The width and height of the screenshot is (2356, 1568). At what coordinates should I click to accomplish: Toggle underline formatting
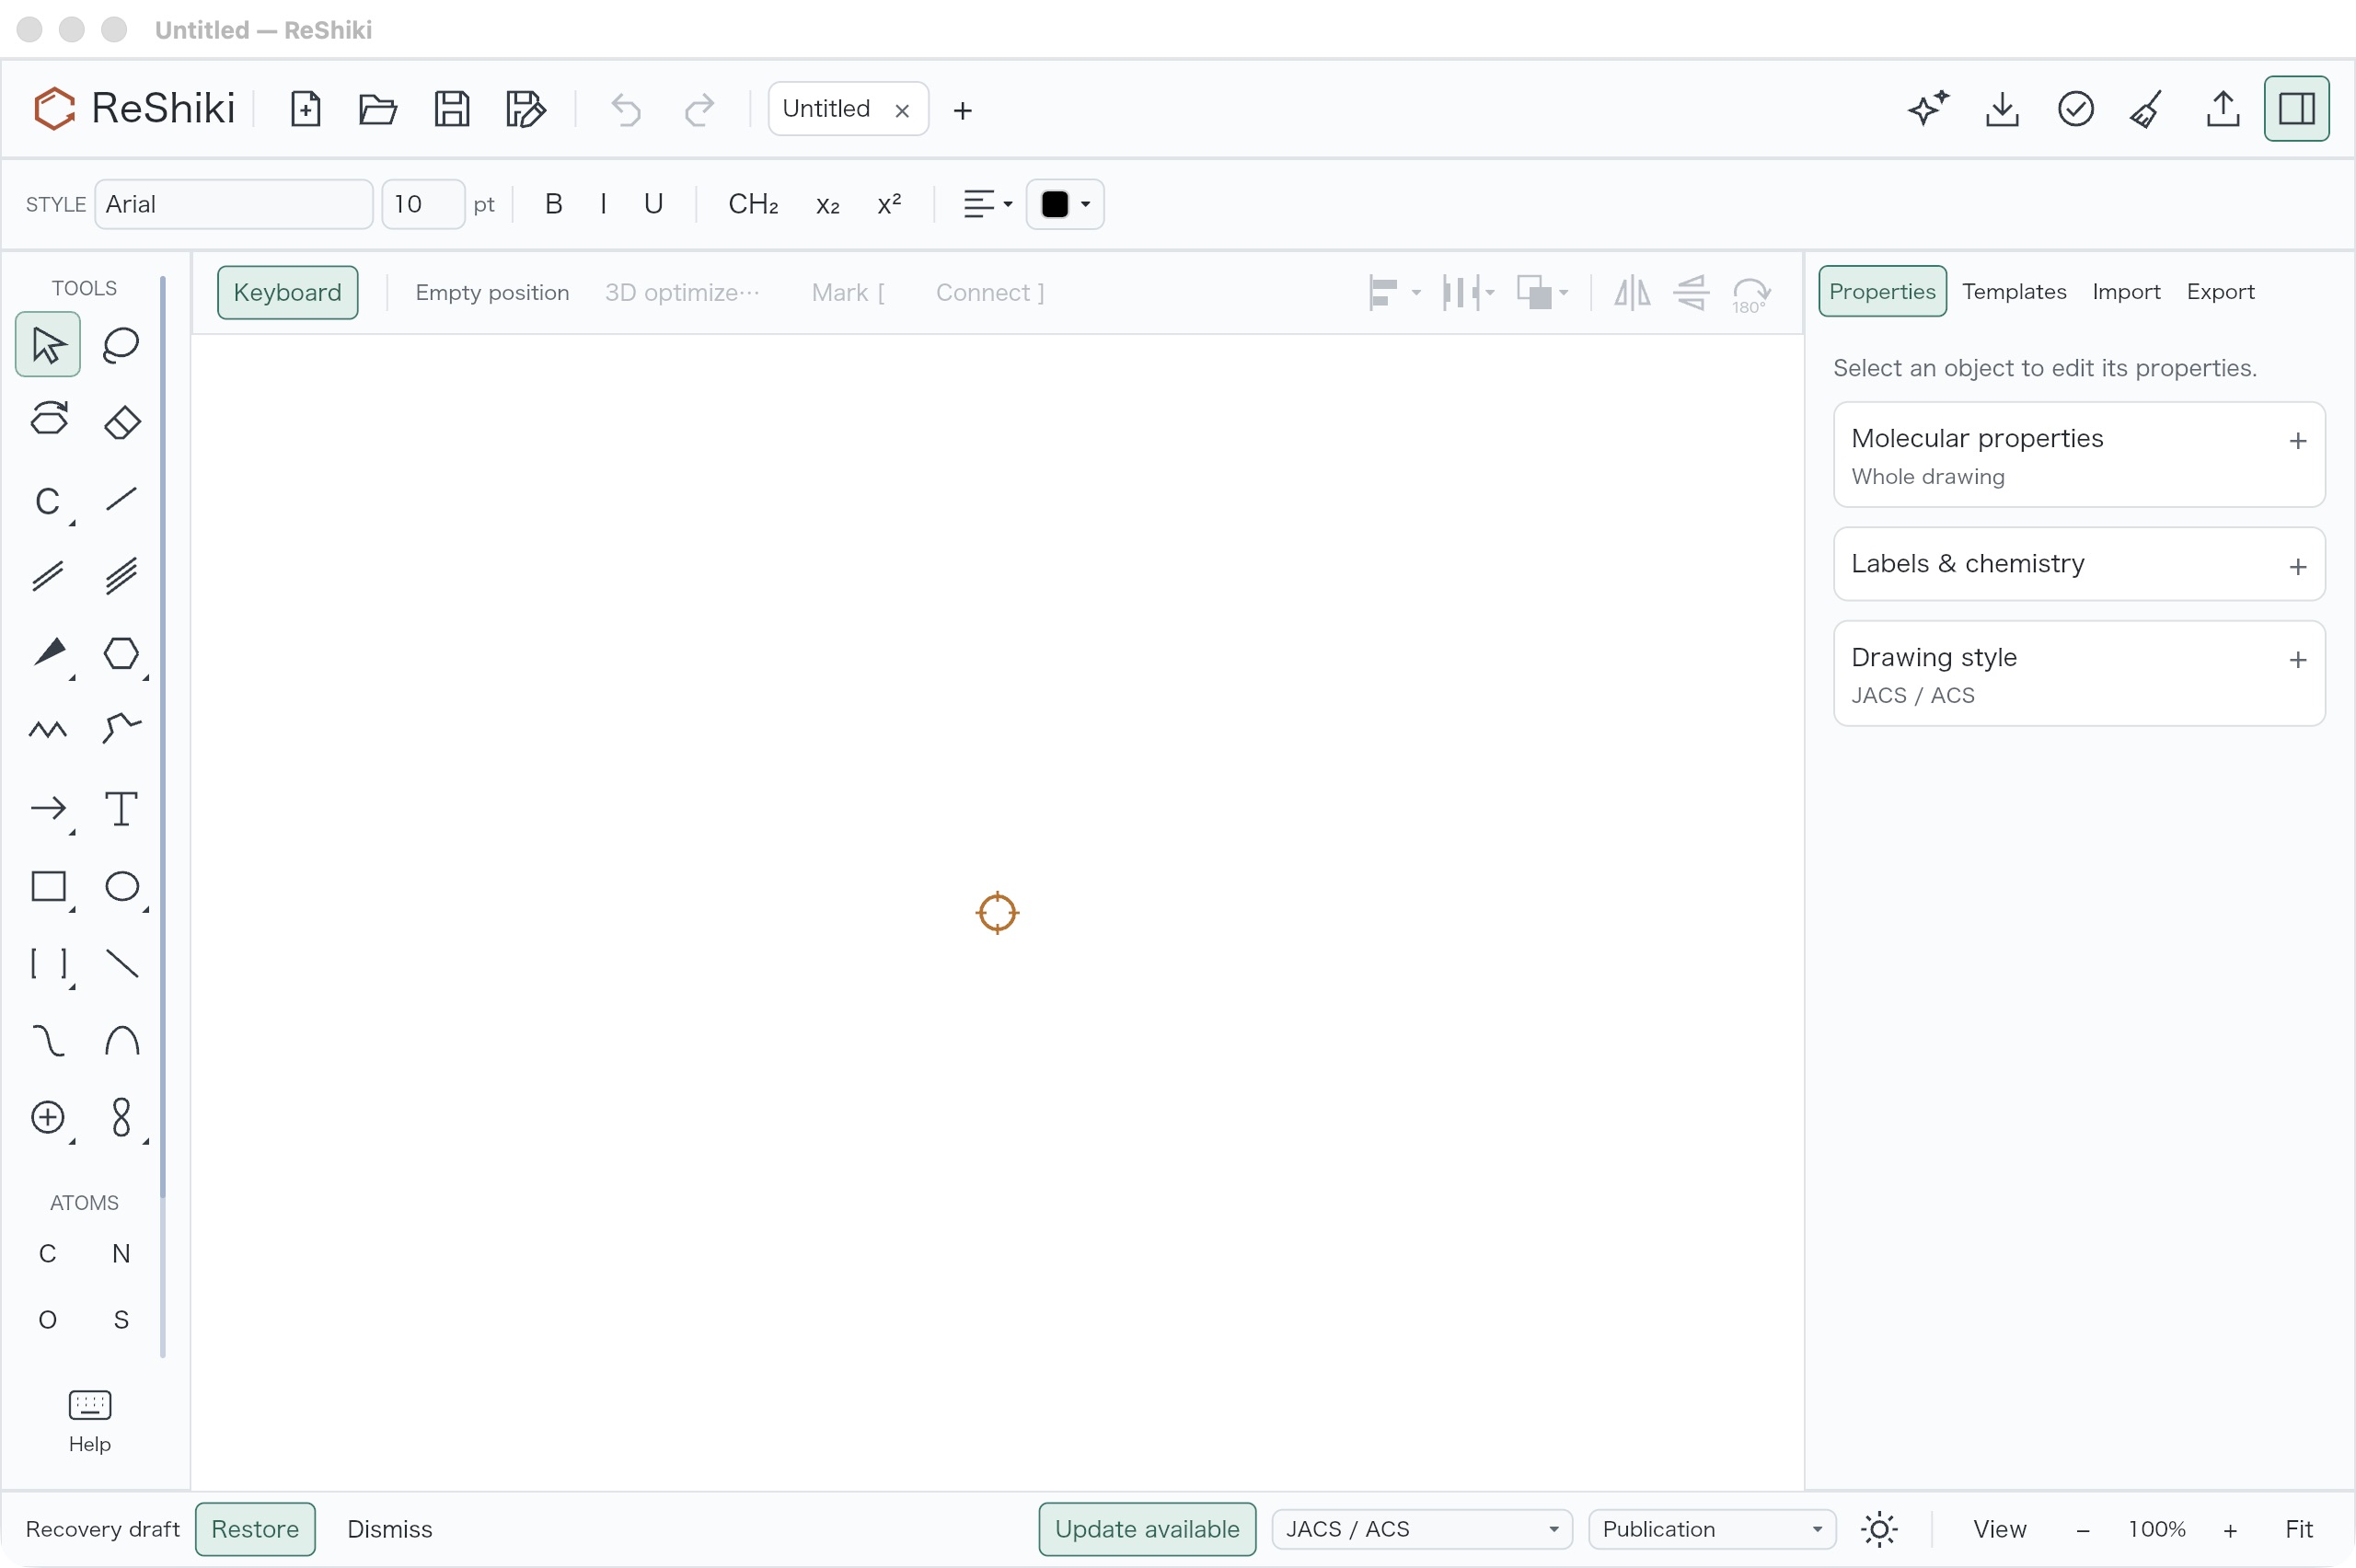(654, 204)
